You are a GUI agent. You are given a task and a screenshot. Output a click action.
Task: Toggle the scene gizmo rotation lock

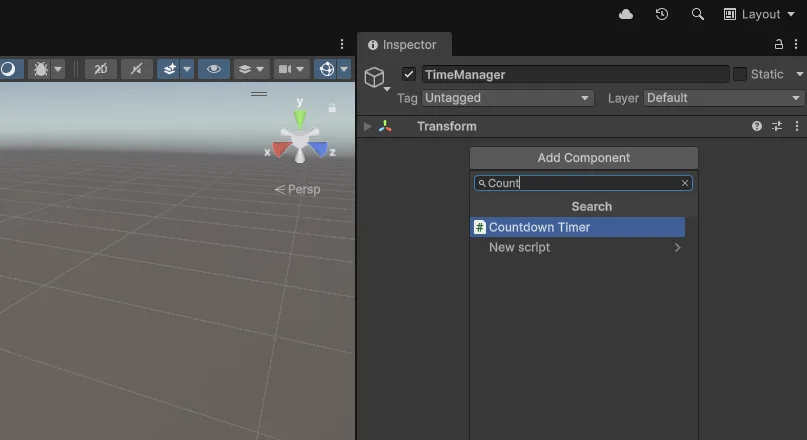point(332,108)
